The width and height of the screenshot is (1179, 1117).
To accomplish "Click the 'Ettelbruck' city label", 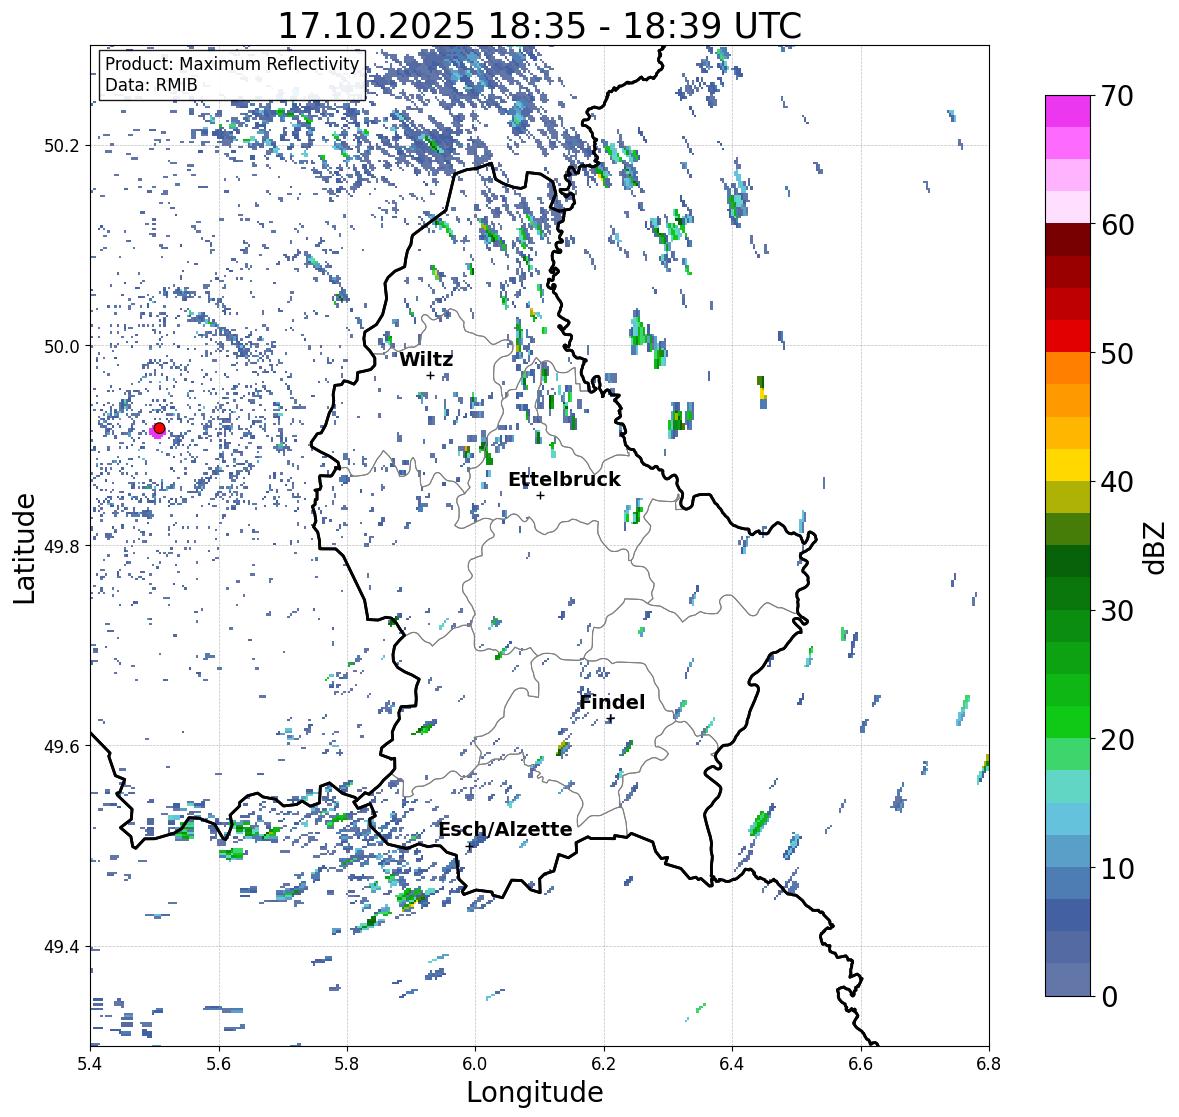I will tap(564, 480).
